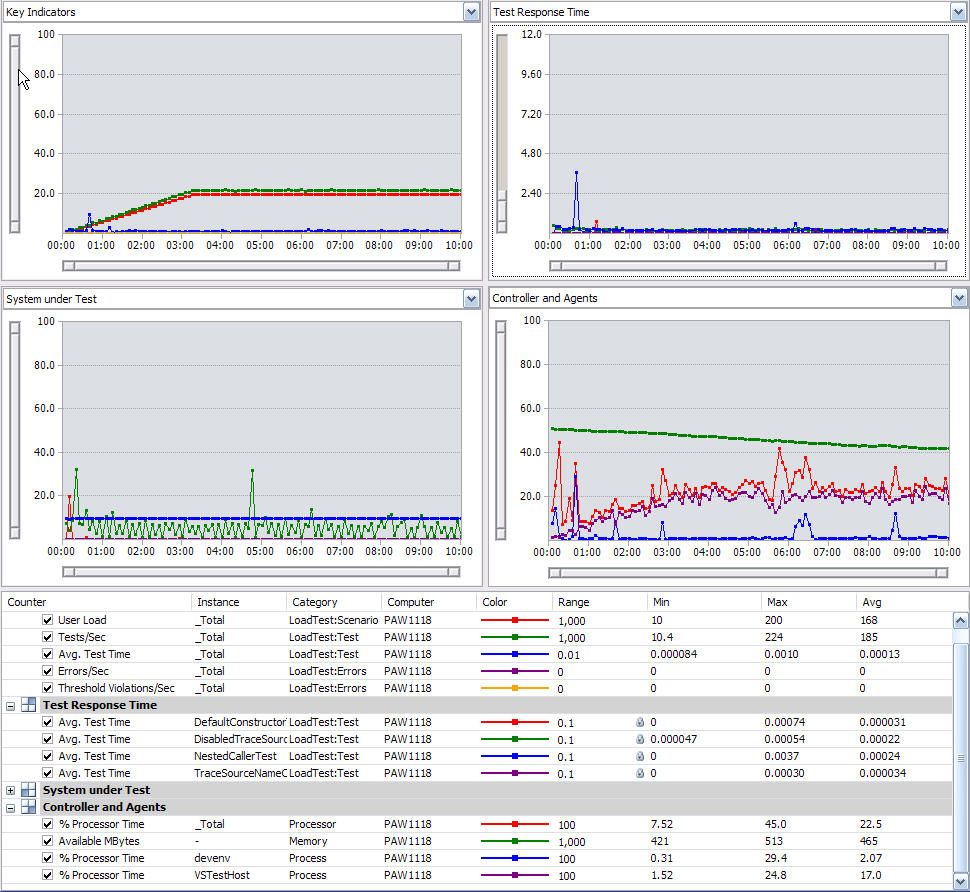970x892 pixels.
Task: Click the counter list scroll down arrow
Action: [960, 881]
